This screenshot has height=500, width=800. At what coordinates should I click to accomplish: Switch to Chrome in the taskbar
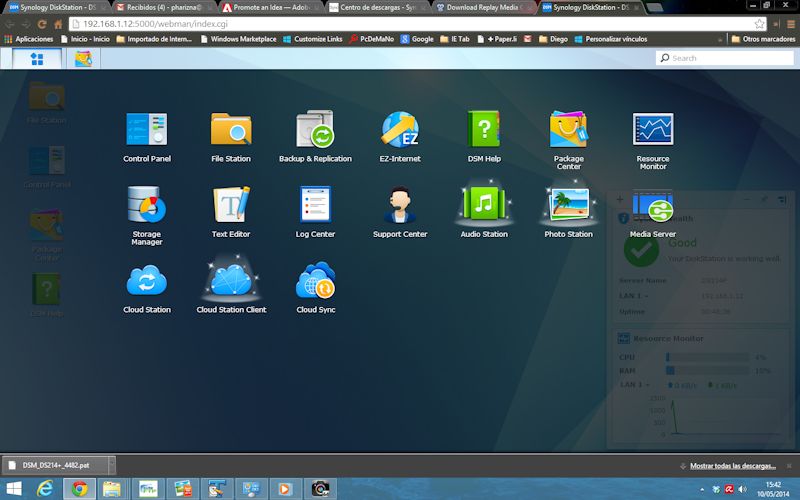79,489
